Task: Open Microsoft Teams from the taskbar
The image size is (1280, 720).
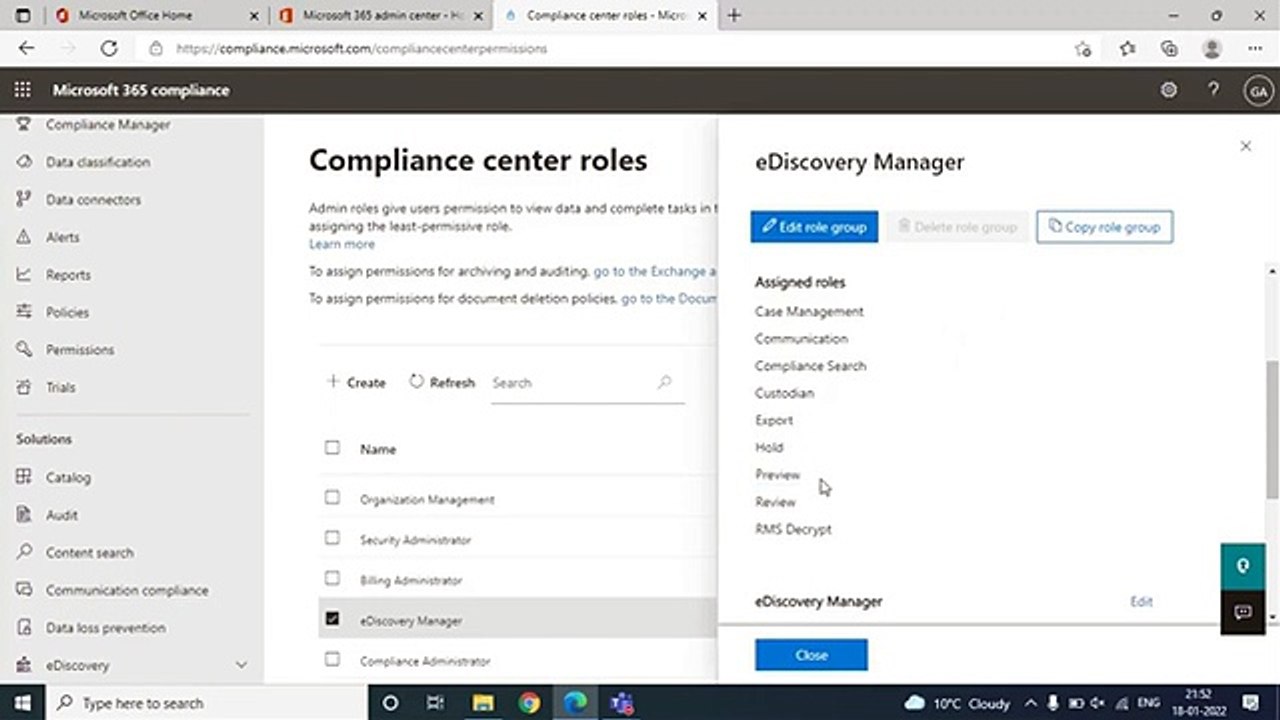Action: coord(622,703)
